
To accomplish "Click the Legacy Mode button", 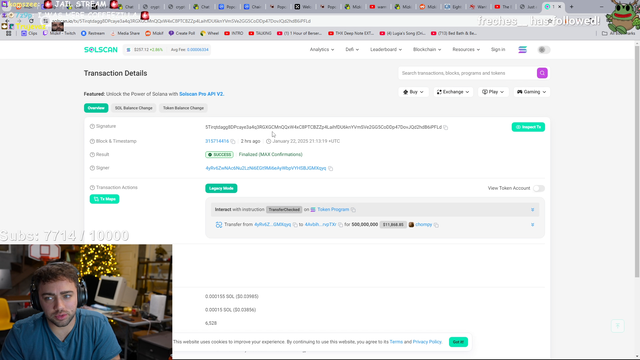I will click(x=221, y=188).
